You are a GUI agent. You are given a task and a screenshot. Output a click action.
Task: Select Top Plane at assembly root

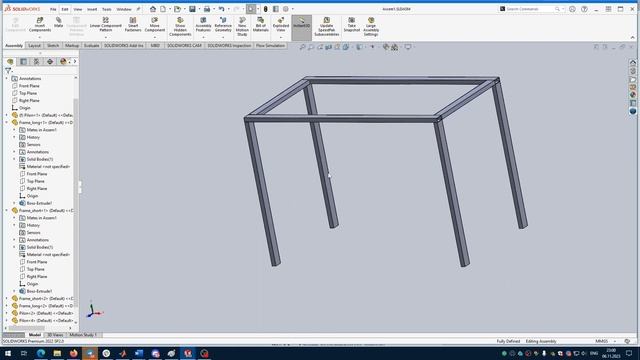28,93
